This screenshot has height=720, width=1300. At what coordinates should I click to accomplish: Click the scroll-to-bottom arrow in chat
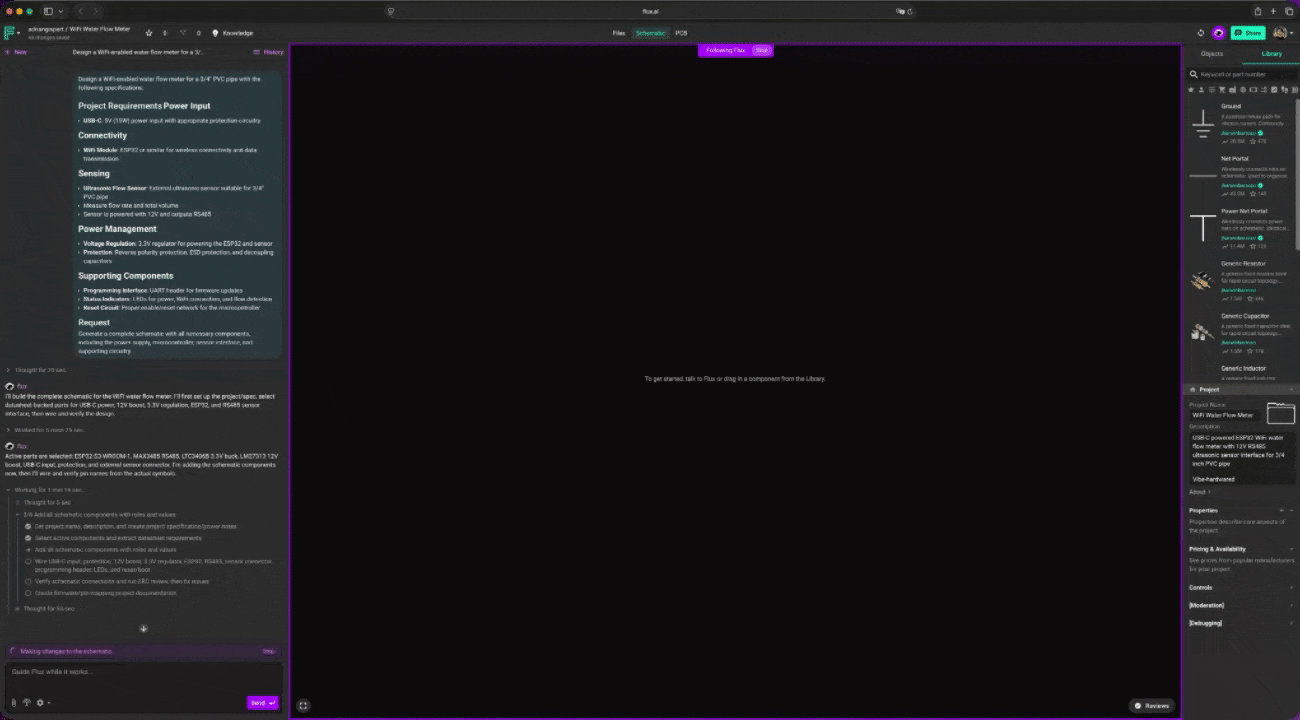pyautogui.click(x=143, y=629)
